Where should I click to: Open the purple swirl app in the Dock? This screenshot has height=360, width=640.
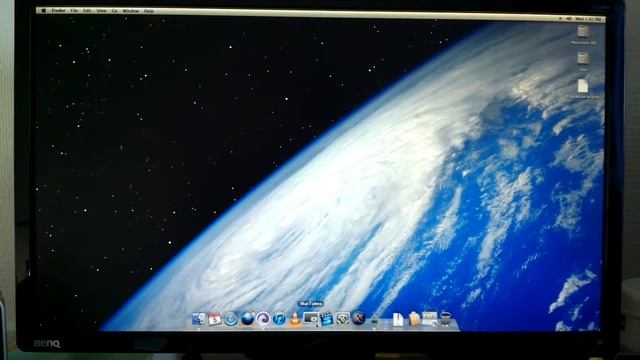pyautogui.click(x=263, y=319)
